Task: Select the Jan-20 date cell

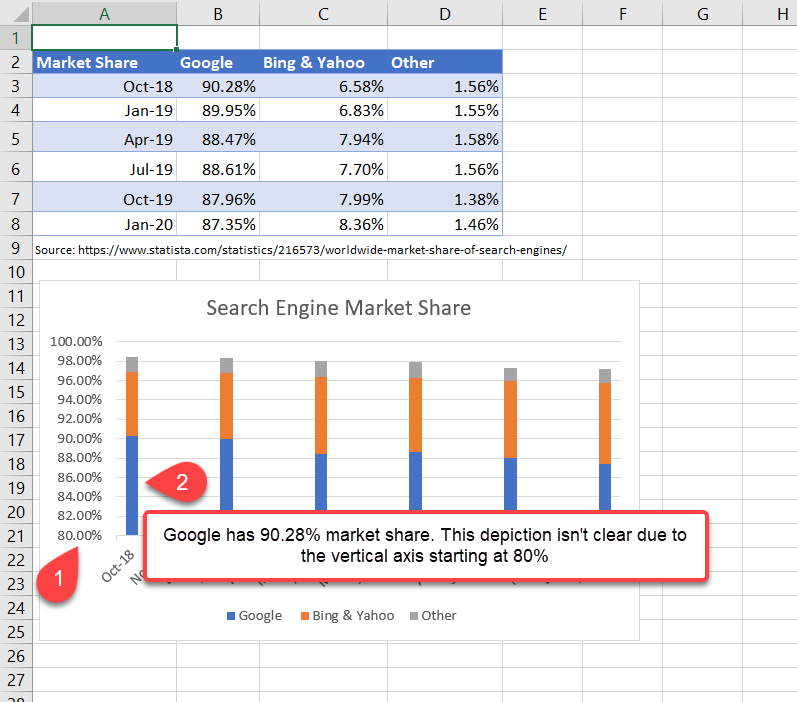Action: (x=104, y=224)
